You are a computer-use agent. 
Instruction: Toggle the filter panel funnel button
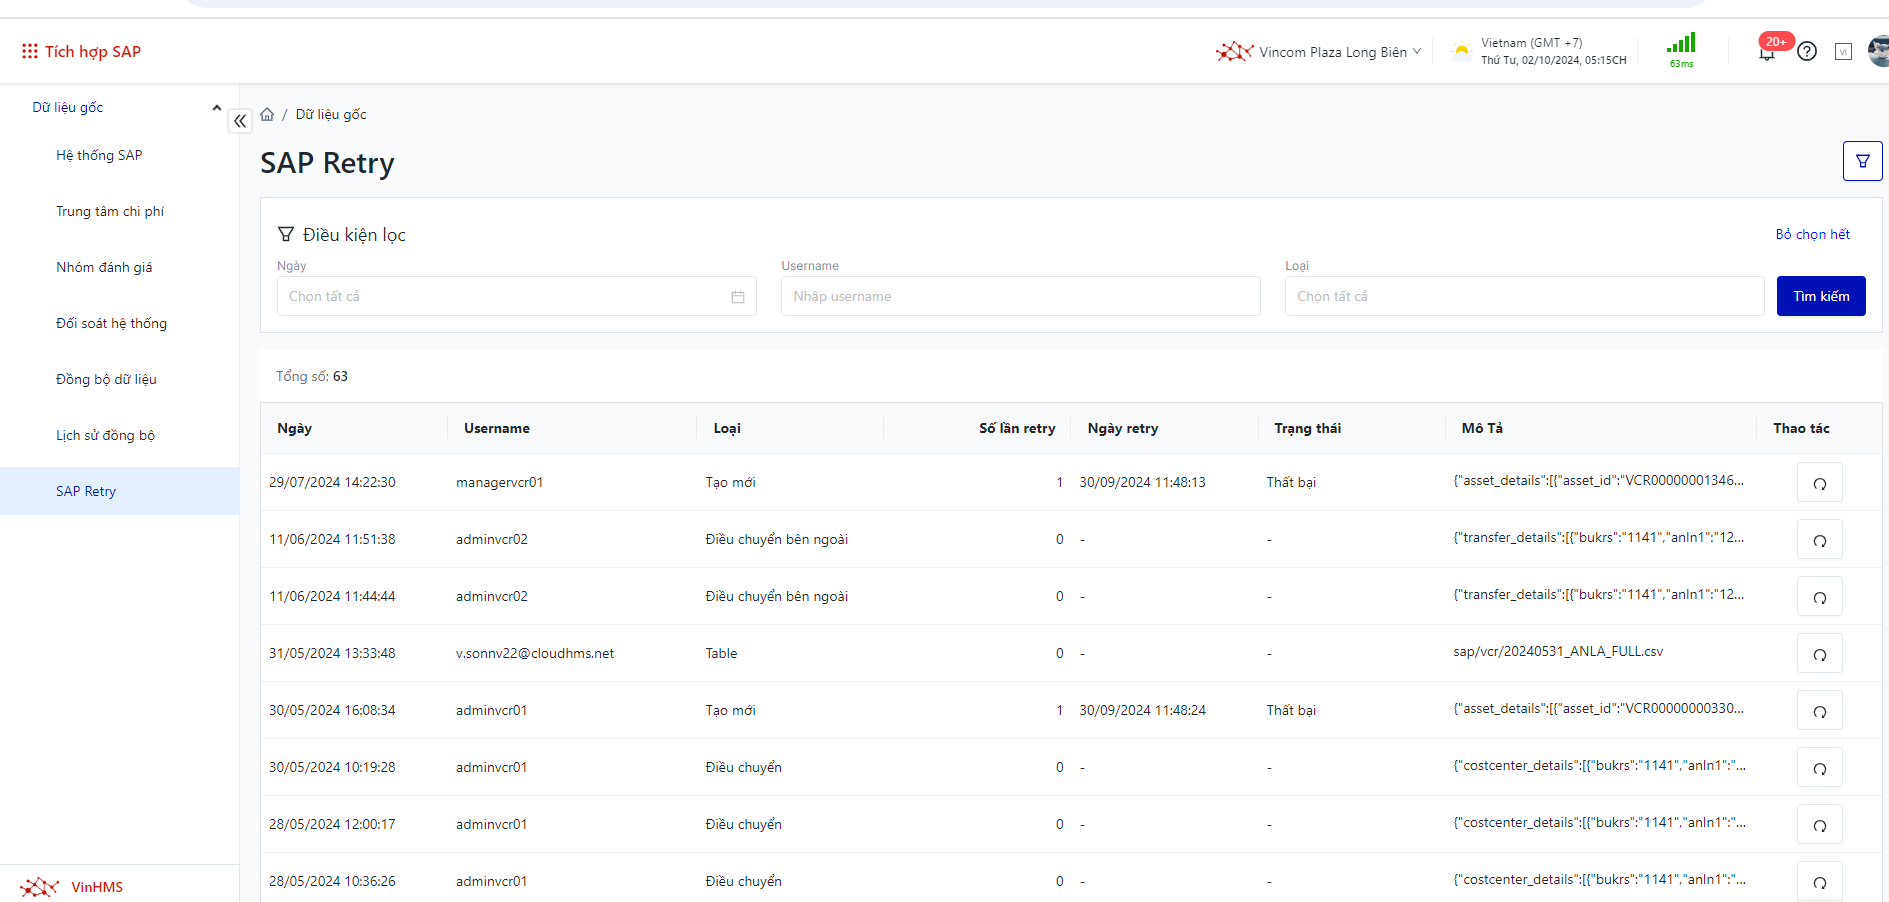point(1862,161)
